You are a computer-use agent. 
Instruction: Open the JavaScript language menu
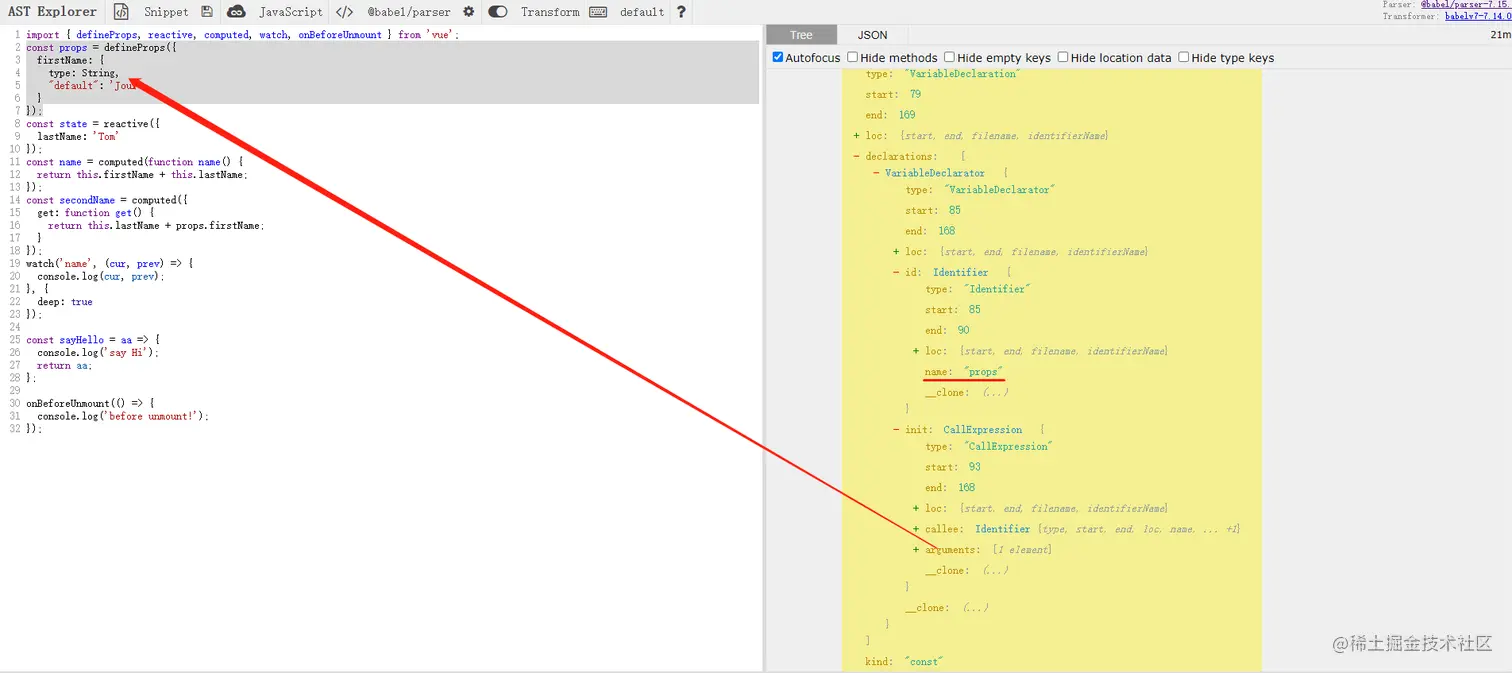[291, 12]
